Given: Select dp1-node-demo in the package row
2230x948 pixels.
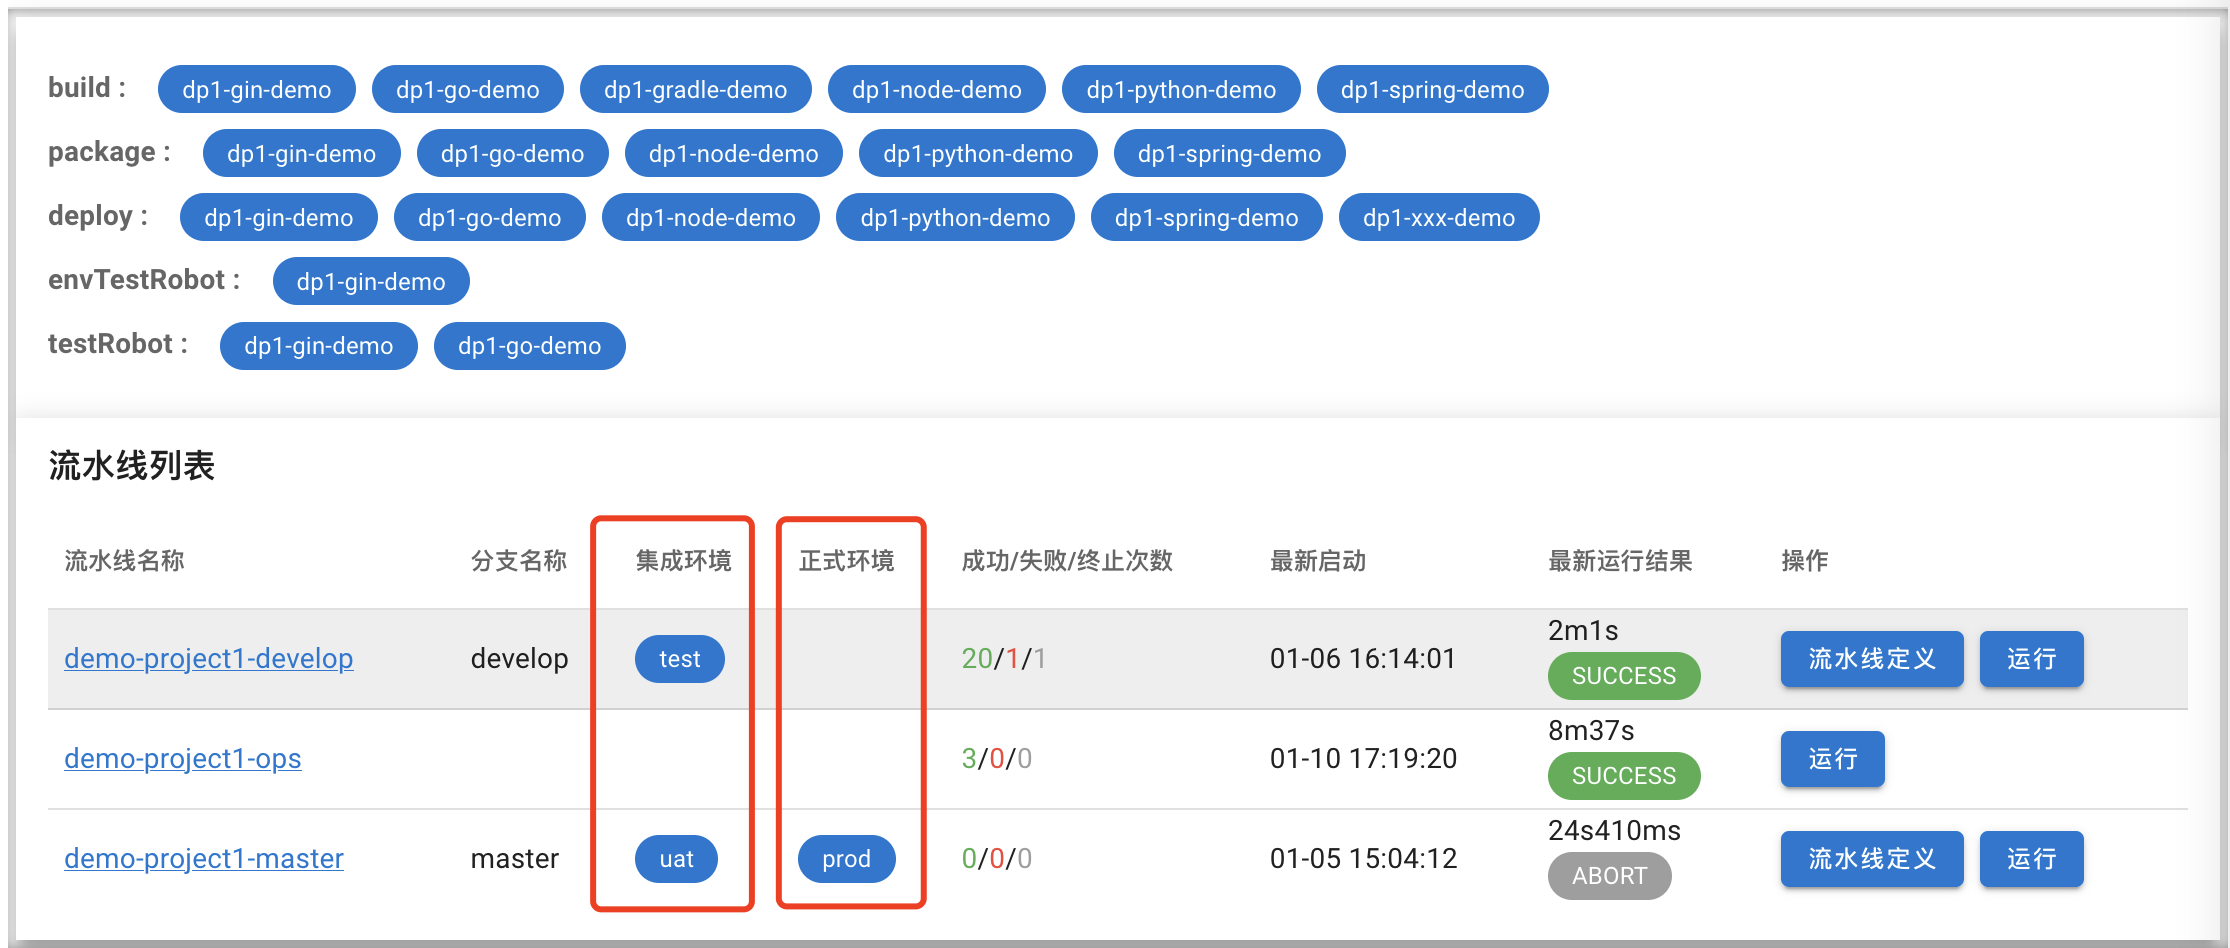Looking at the screenshot, I should click(x=733, y=153).
